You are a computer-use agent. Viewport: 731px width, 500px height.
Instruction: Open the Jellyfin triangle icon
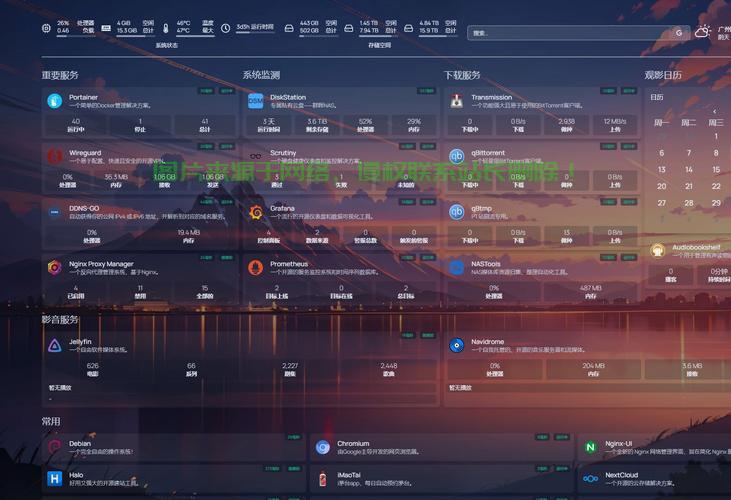pyautogui.click(x=55, y=345)
